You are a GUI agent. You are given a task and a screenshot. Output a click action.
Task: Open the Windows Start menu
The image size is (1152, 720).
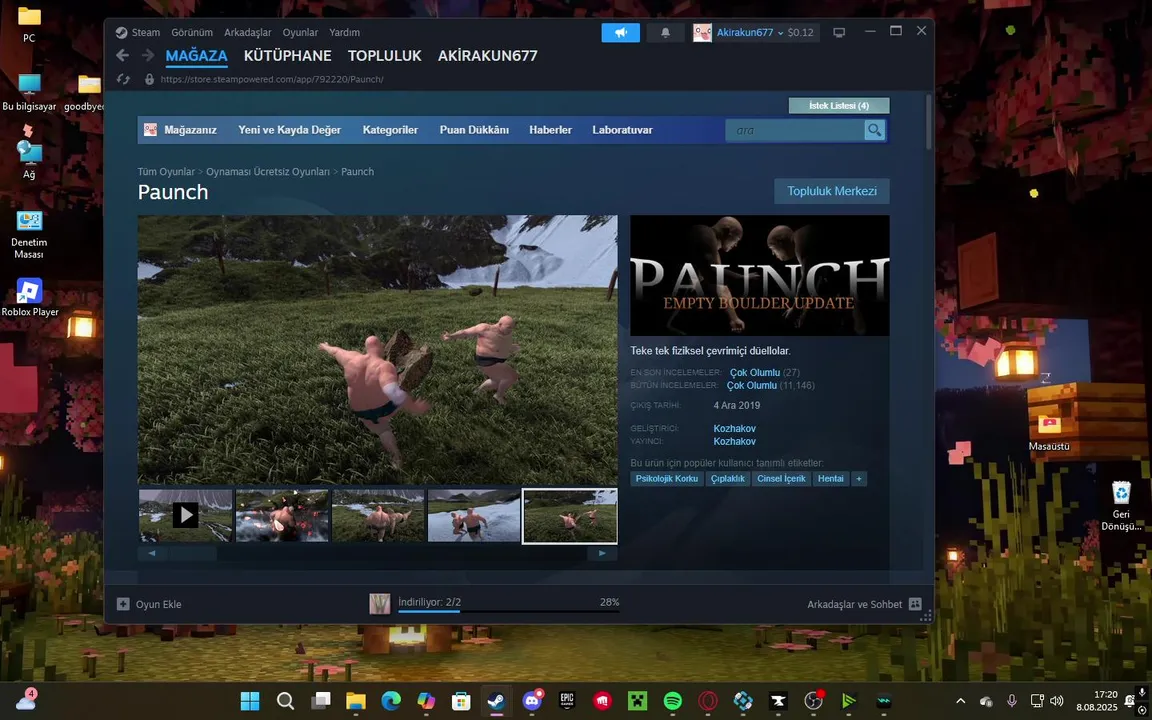click(250, 701)
